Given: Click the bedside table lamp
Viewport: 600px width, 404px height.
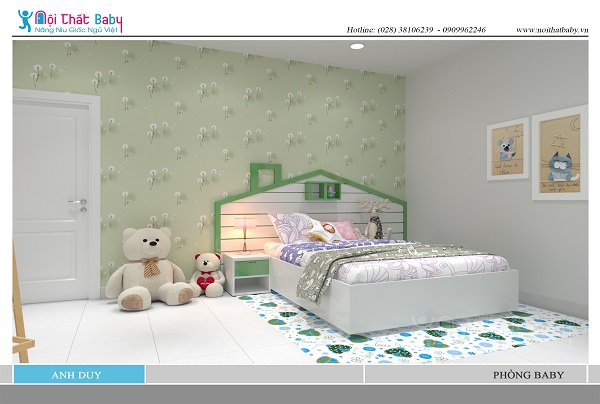Looking at the screenshot, I should coord(243,234).
